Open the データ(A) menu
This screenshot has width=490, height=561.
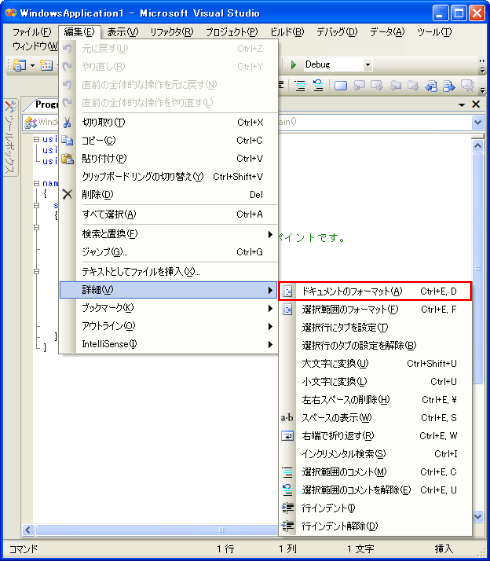coord(387,32)
